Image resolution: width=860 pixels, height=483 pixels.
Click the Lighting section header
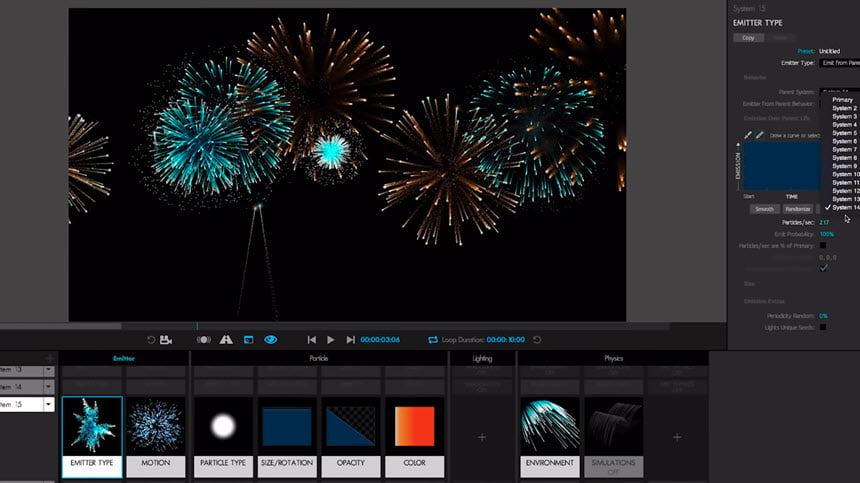pos(482,359)
